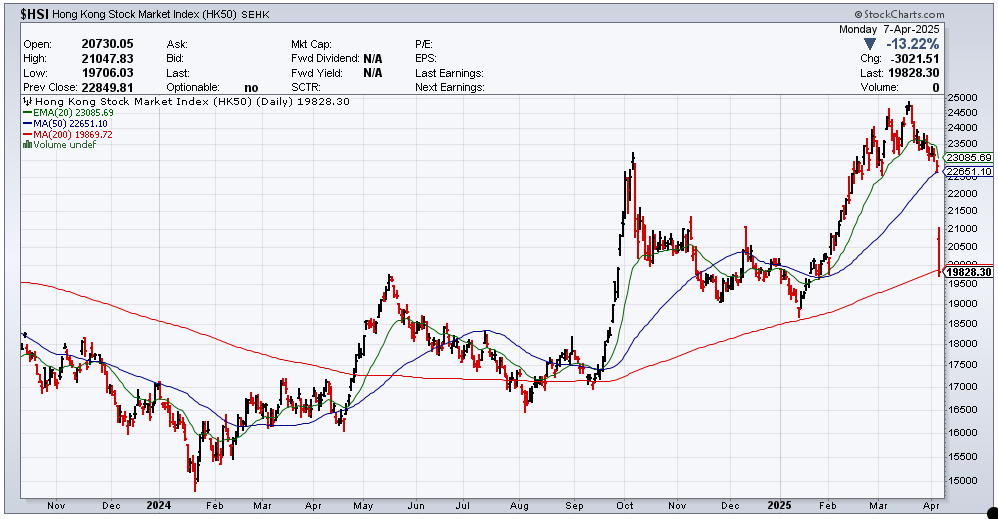Viewport: 998px width, 519px height.
Task: Click the blue 22651.10 MA price tag
Action: pos(967,172)
